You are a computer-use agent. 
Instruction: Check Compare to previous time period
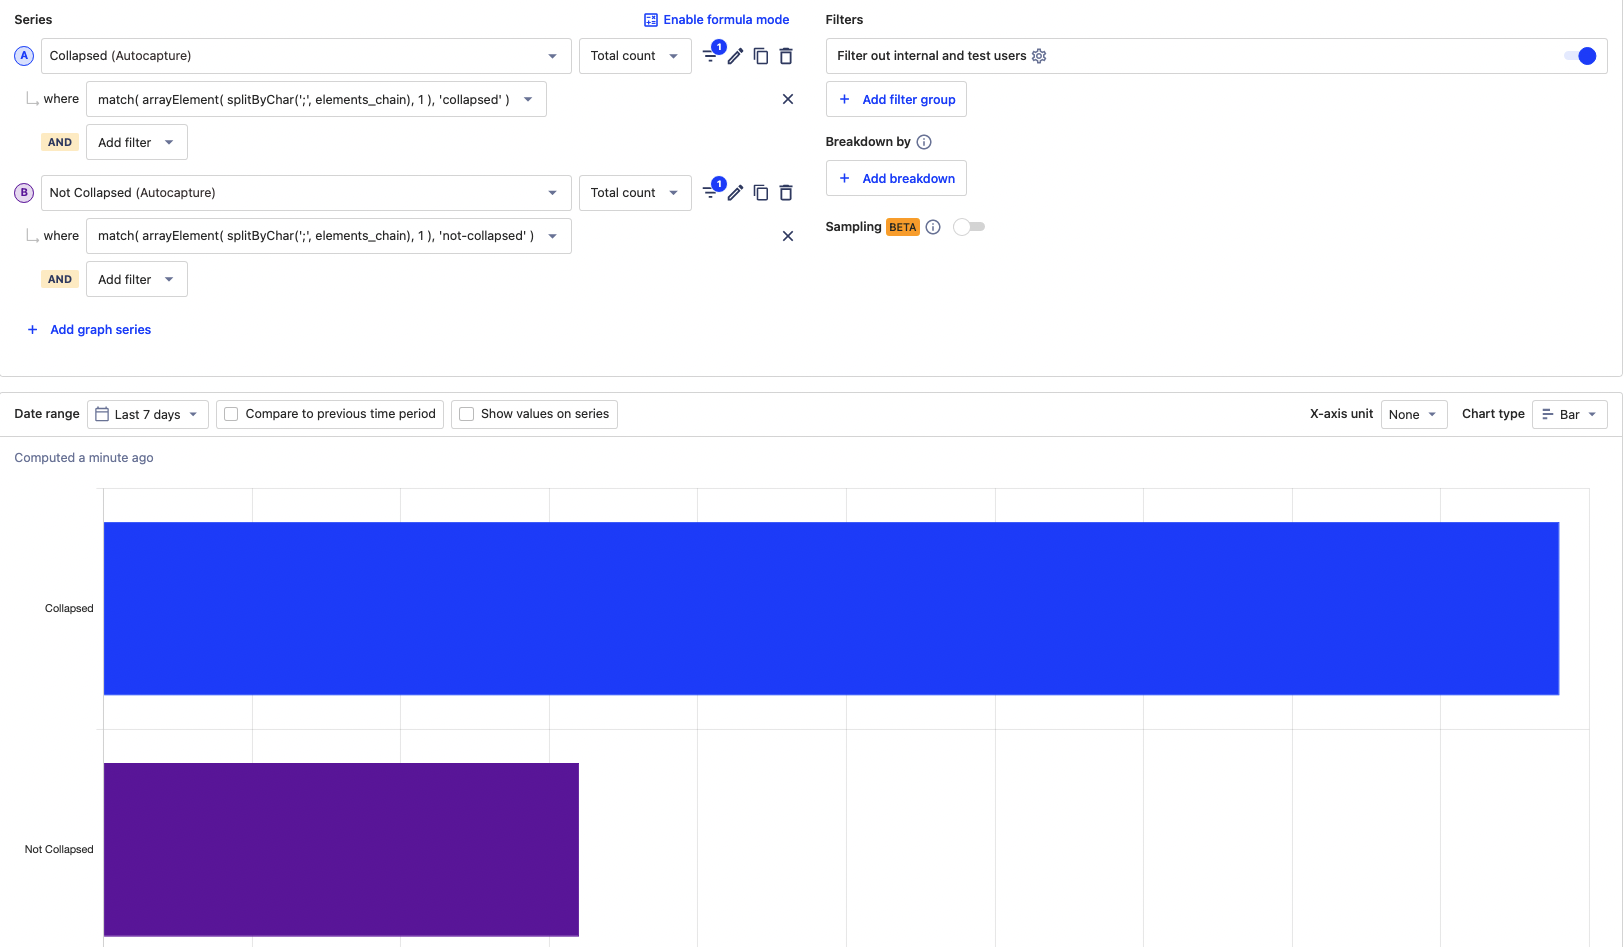click(x=232, y=414)
